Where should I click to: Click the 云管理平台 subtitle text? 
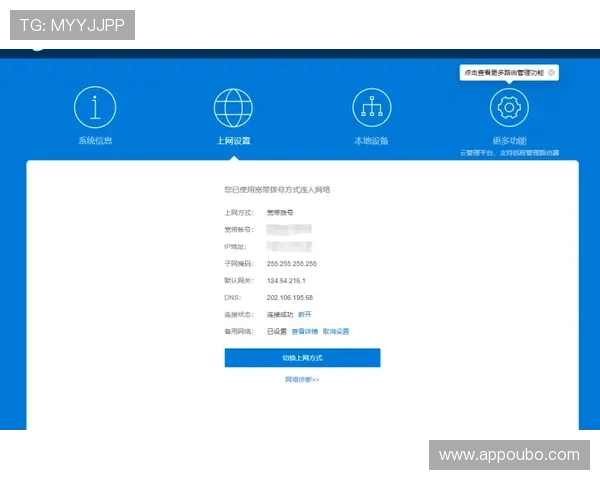(509, 153)
